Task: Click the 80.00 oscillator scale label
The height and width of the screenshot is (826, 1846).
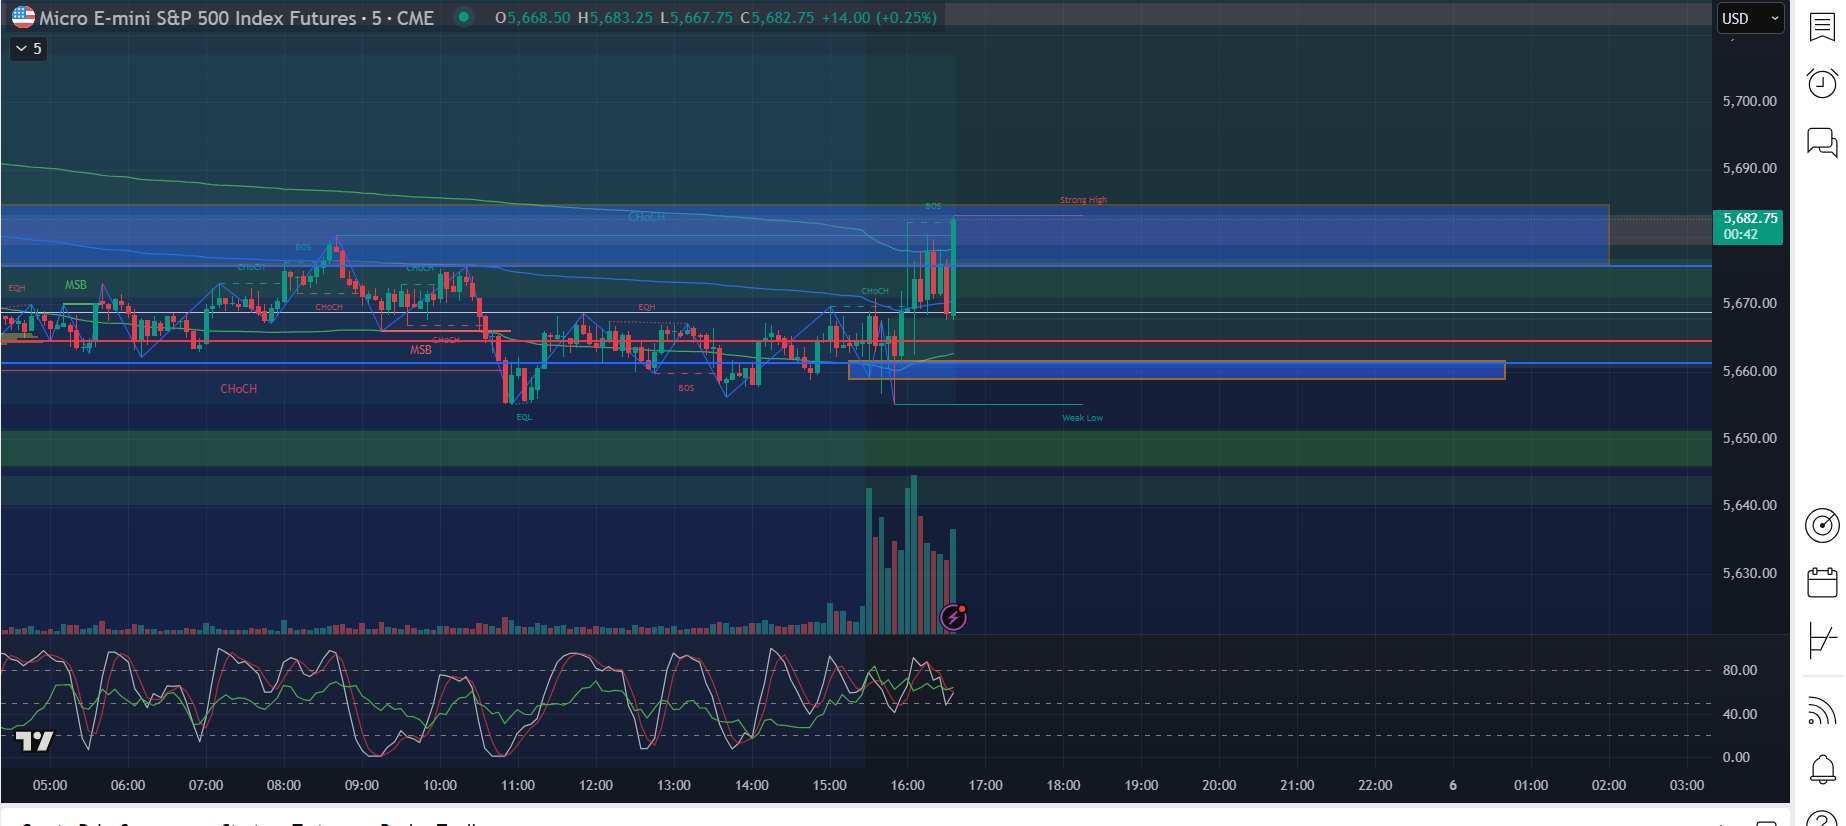Action: pyautogui.click(x=1739, y=670)
